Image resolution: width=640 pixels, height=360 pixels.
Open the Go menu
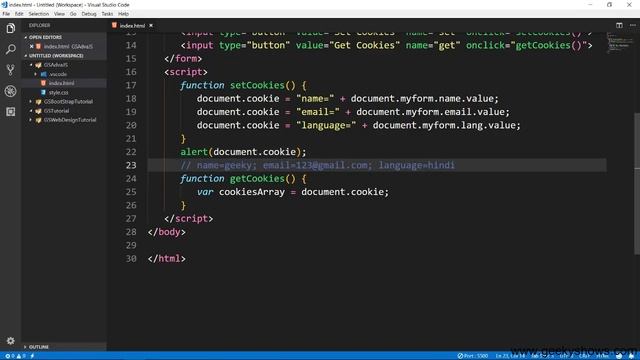pyautogui.click(x=73, y=14)
